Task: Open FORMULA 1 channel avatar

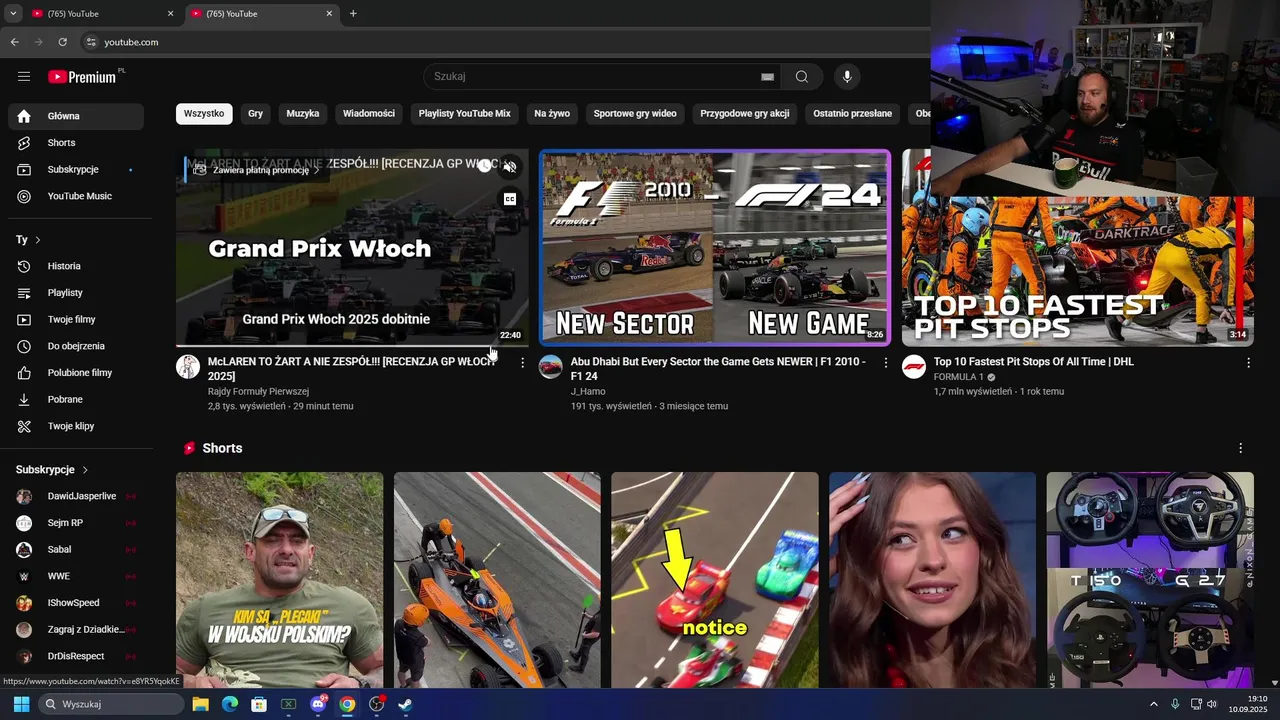Action: pyautogui.click(x=914, y=366)
